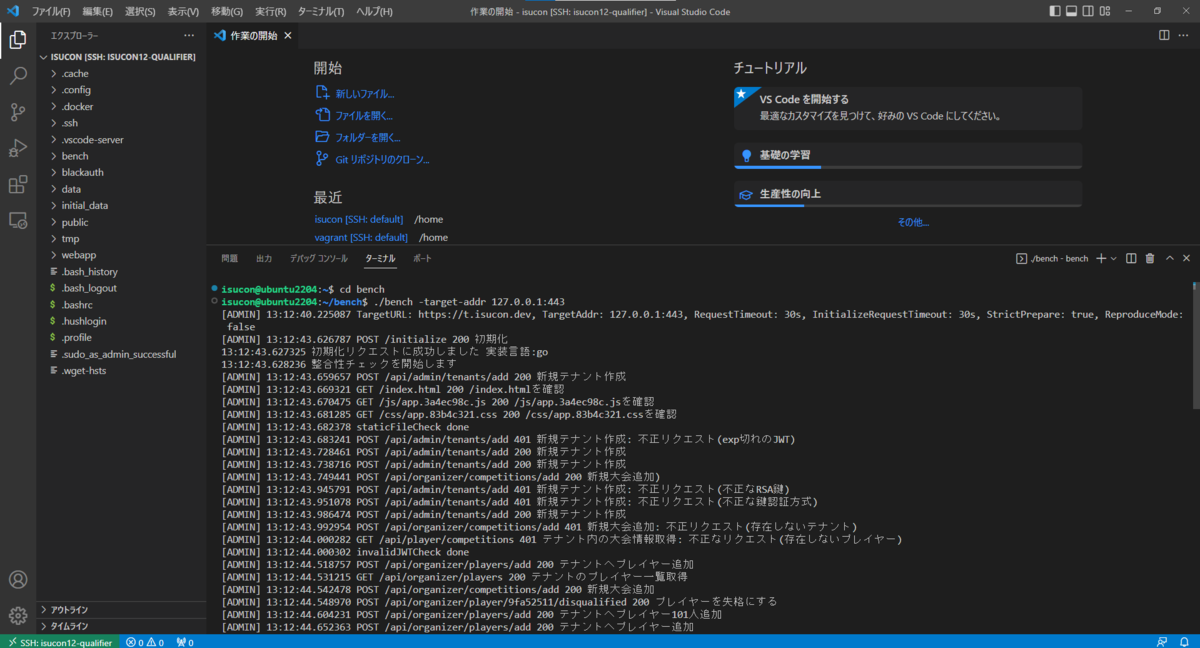Expand the .cache folder

[x=121, y=74]
